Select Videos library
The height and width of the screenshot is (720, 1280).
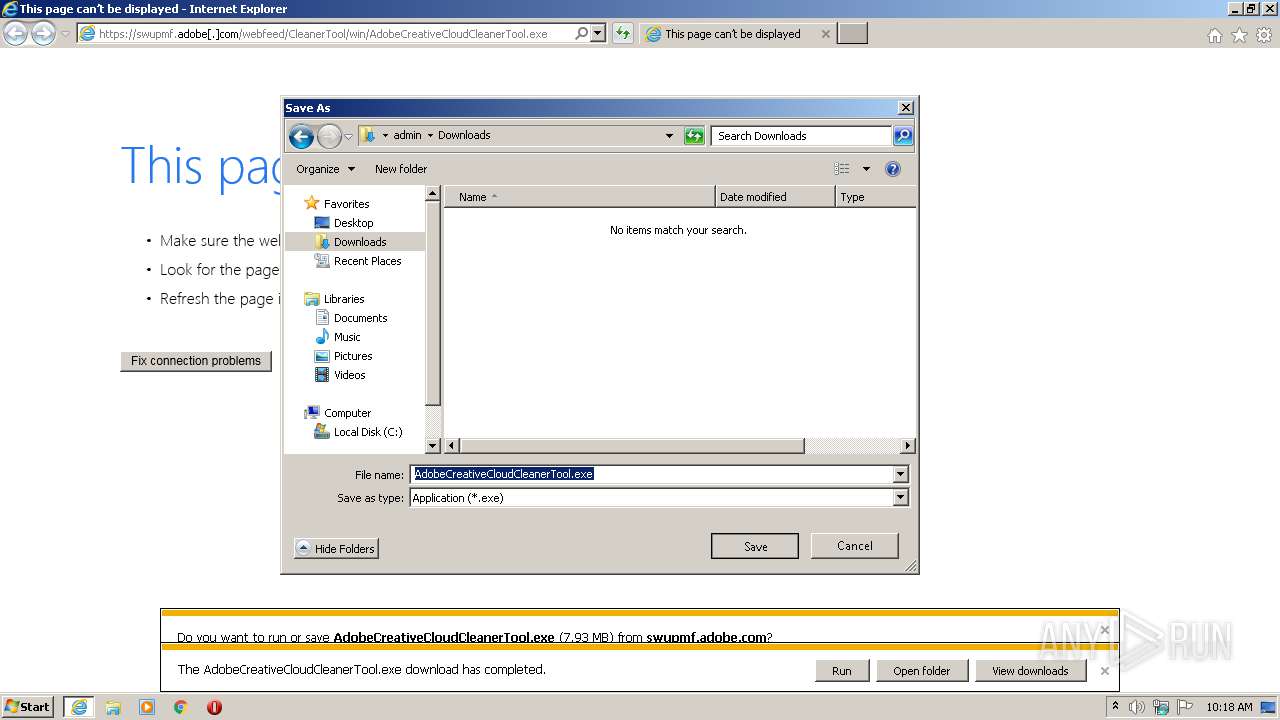tap(349, 375)
